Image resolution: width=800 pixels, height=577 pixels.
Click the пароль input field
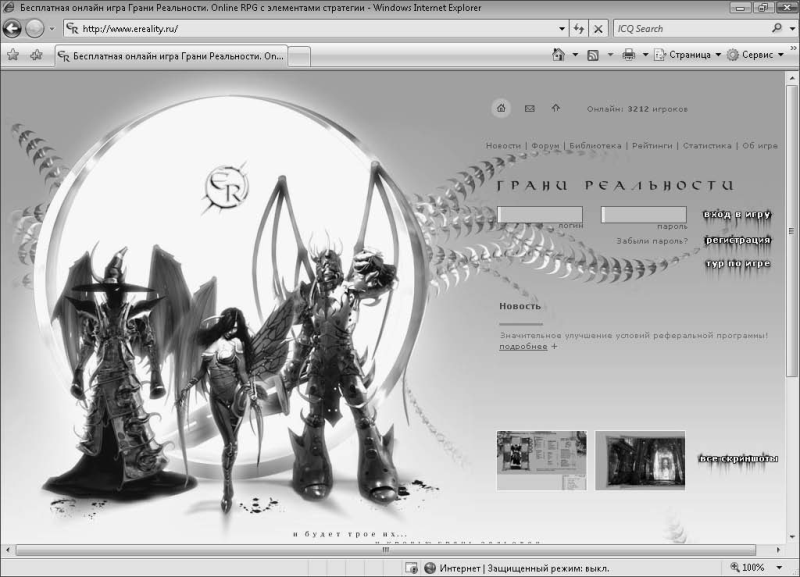[x=644, y=214]
